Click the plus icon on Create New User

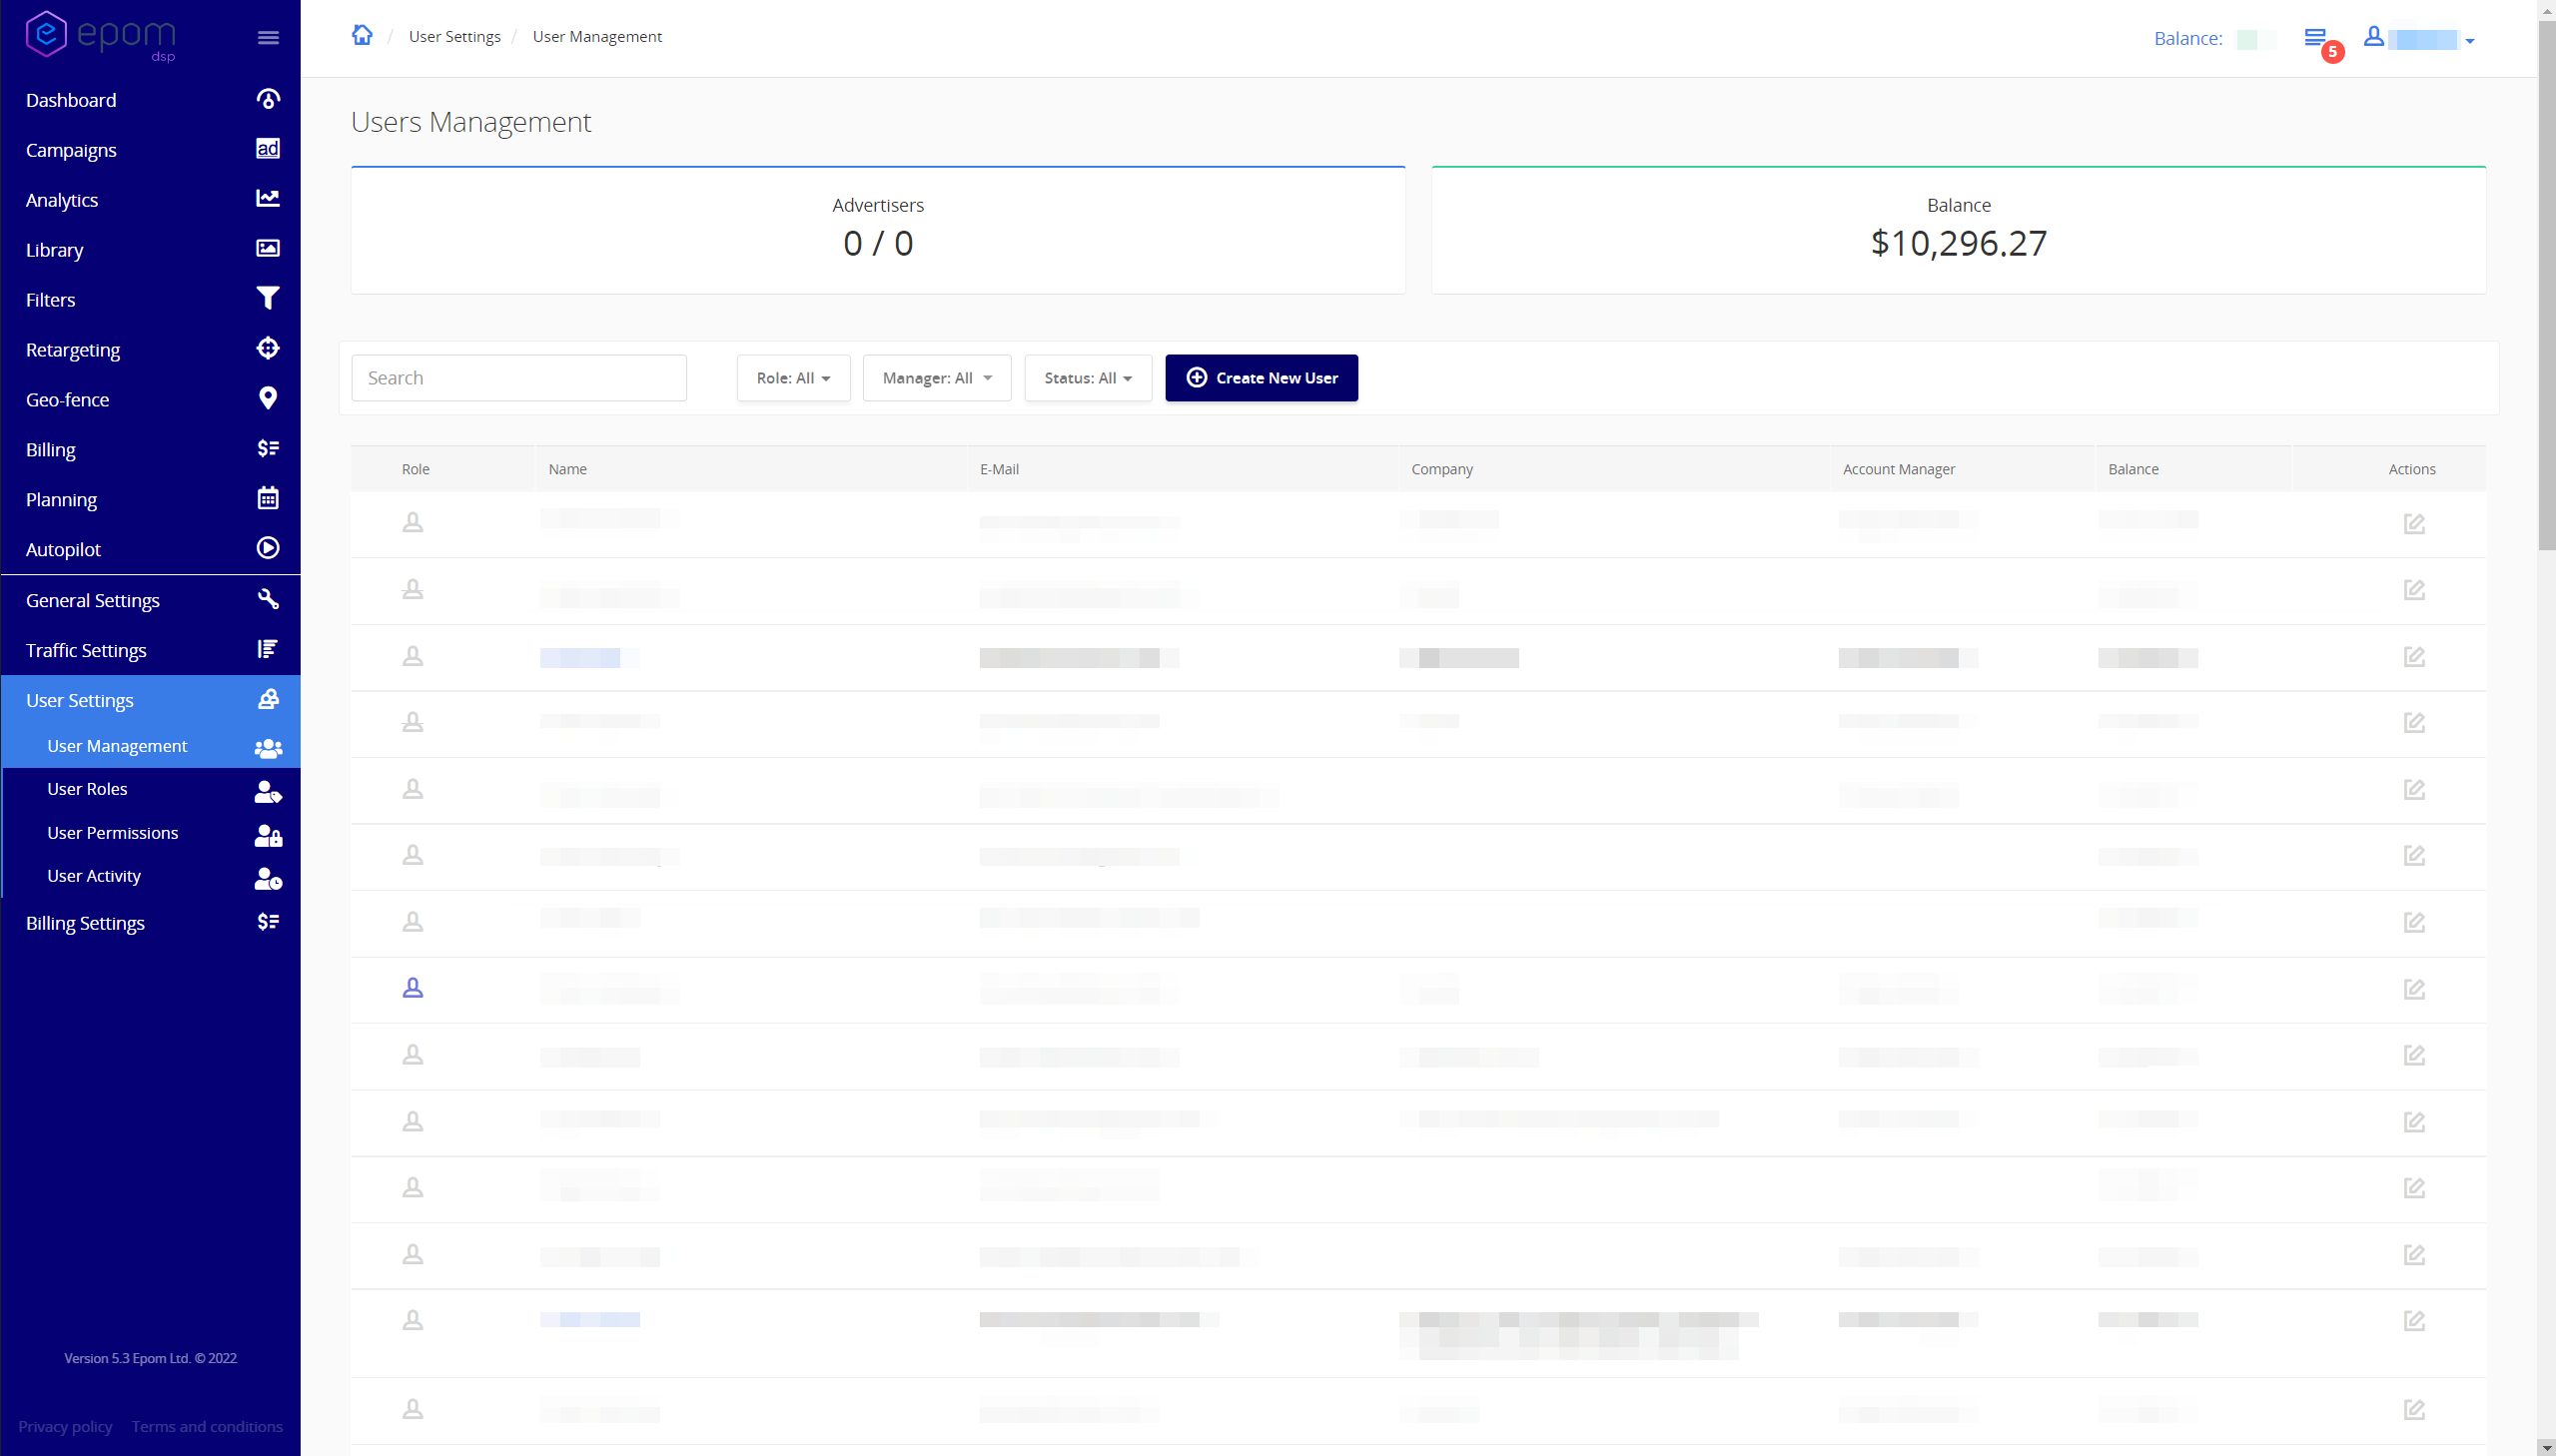pos(1196,378)
